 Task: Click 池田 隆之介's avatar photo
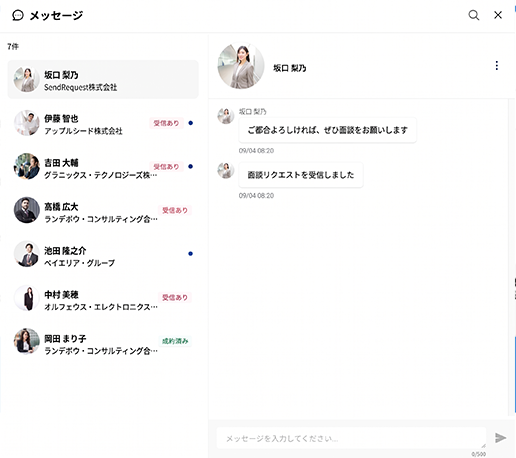pos(27,254)
